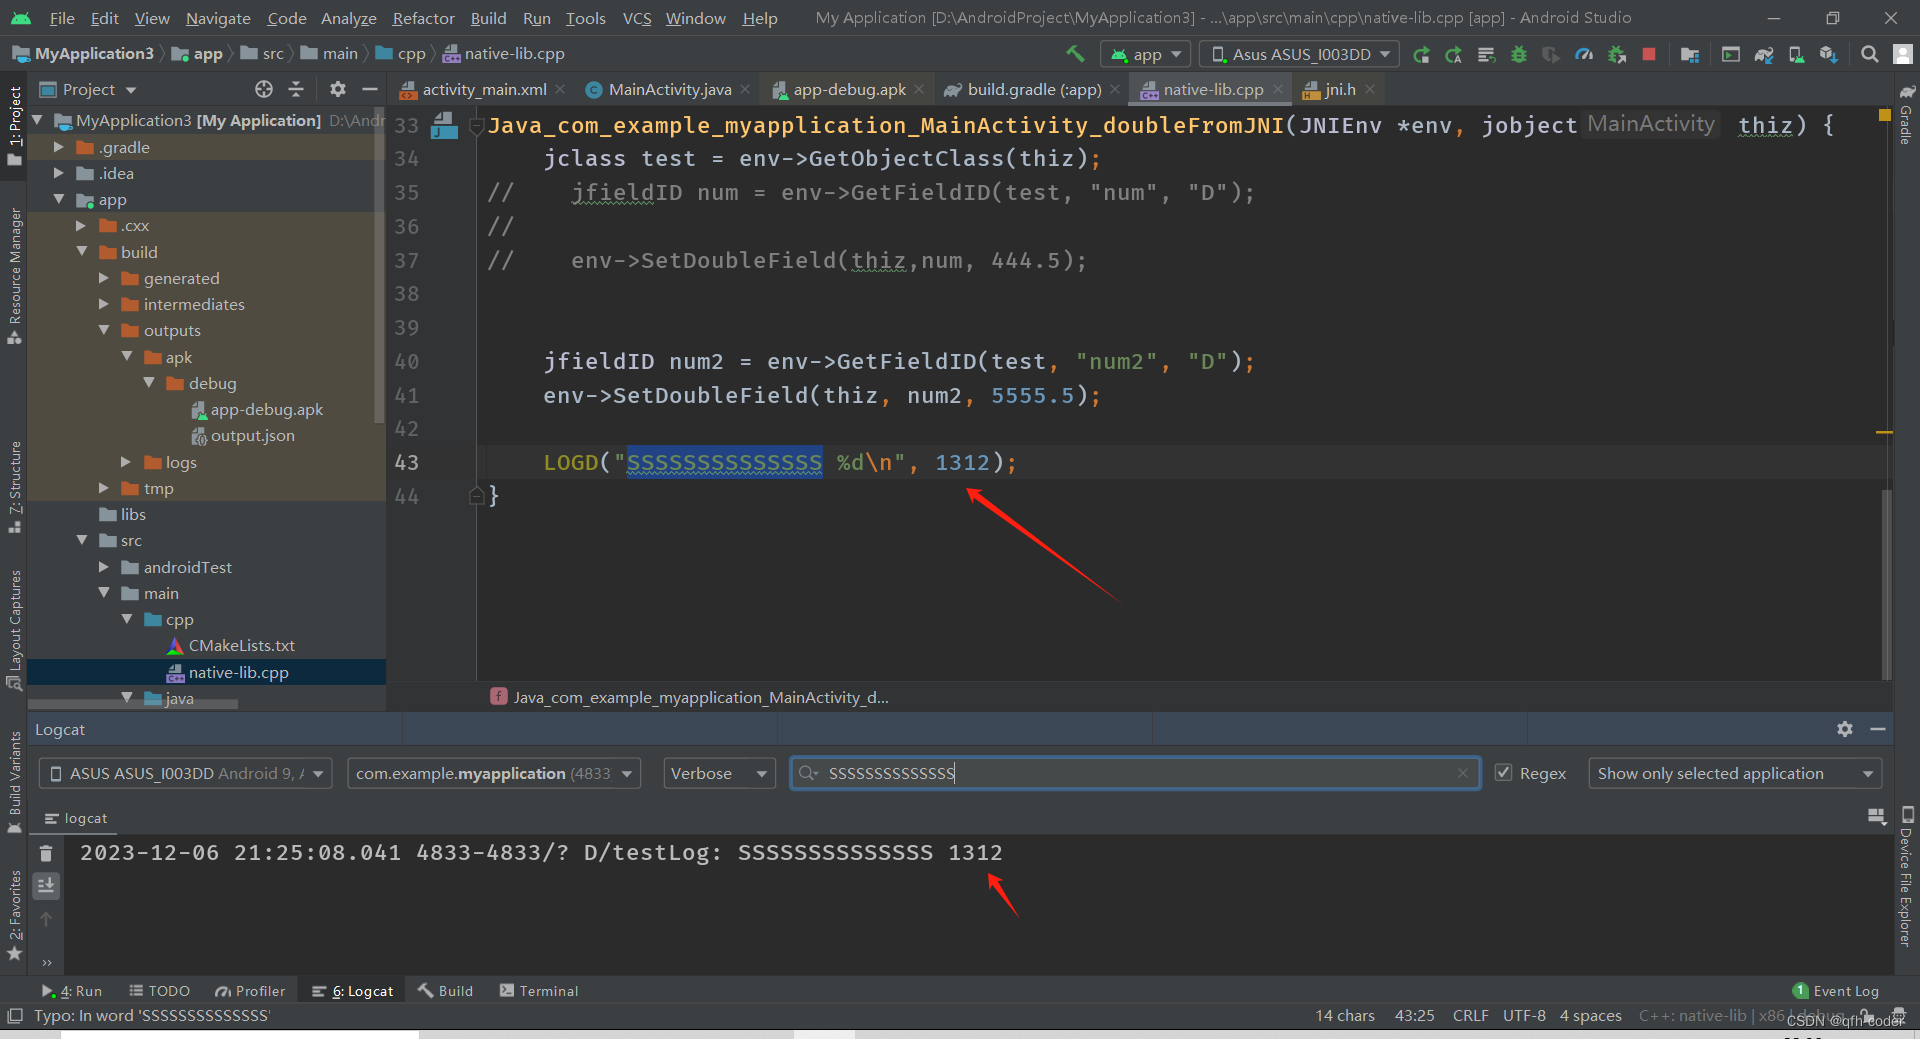The image size is (1920, 1039).
Task: Toggle tool window bars icon in status bar corner
Action: pyautogui.click(x=14, y=1016)
